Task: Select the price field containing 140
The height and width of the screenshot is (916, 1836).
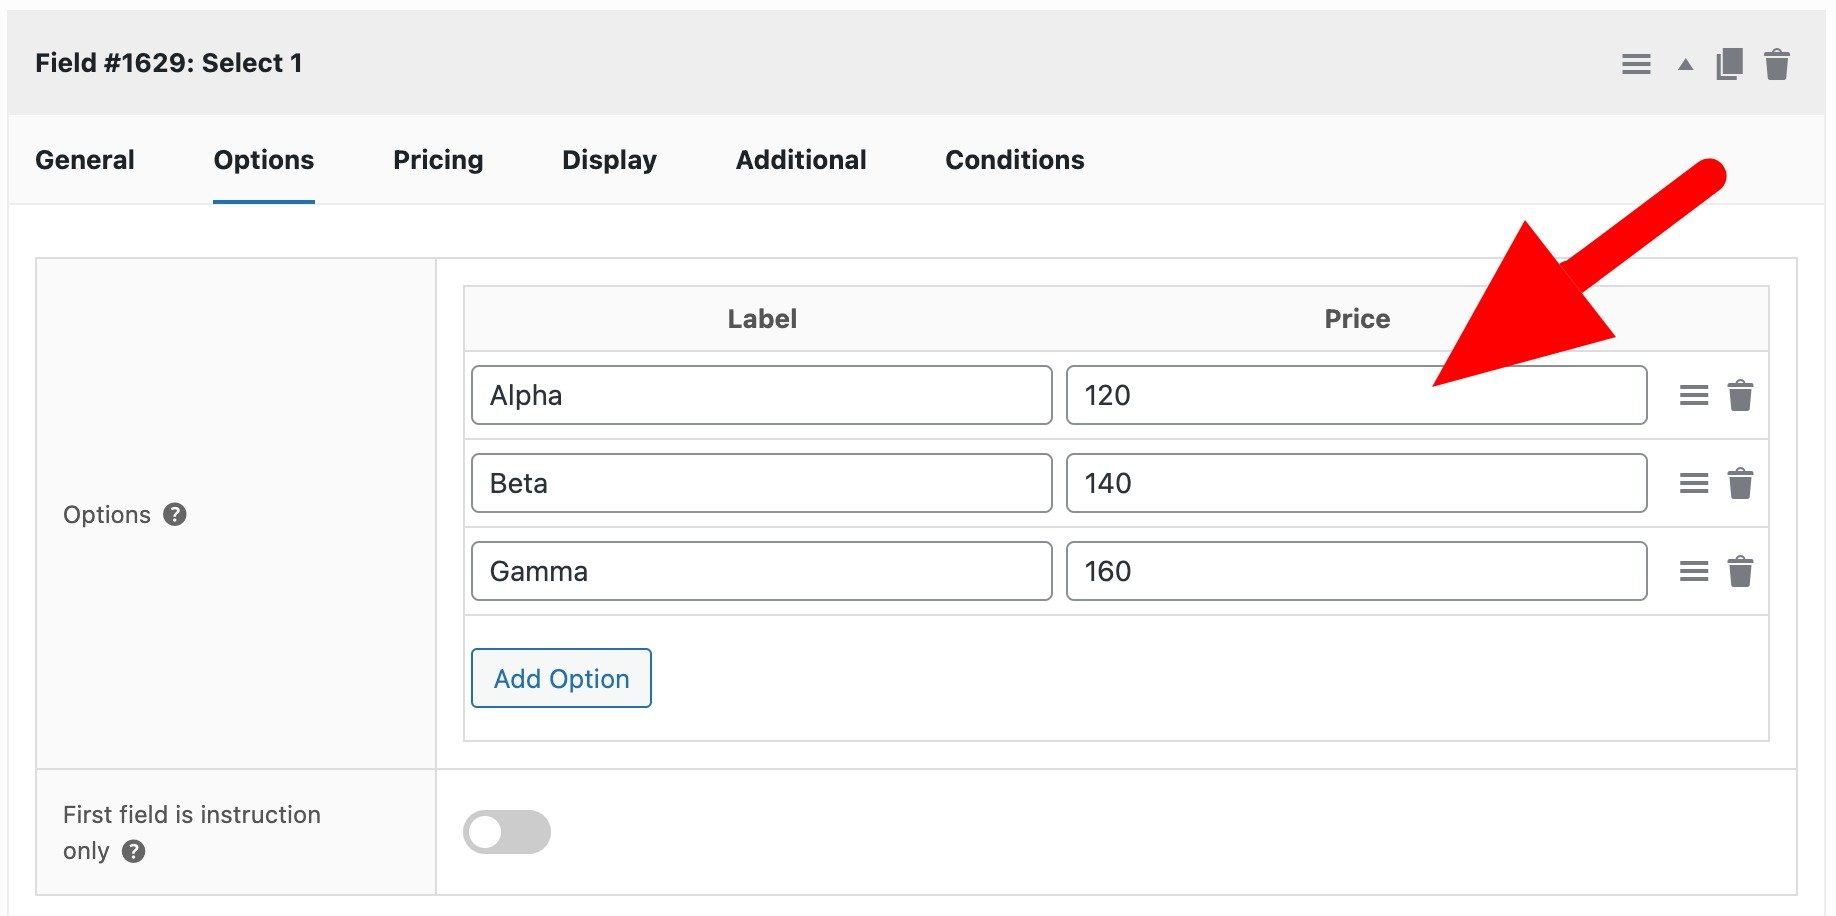Action: click(x=1356, y=483)
